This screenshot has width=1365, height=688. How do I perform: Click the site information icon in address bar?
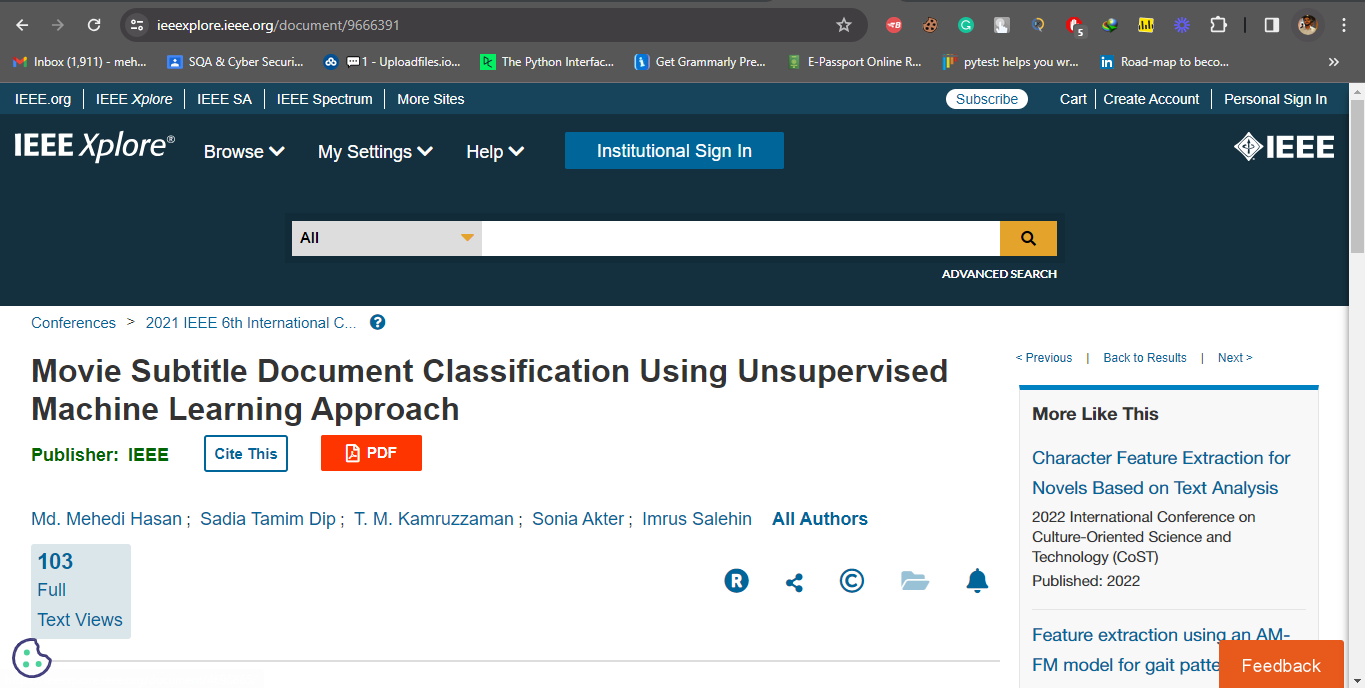tap(137, 25)
